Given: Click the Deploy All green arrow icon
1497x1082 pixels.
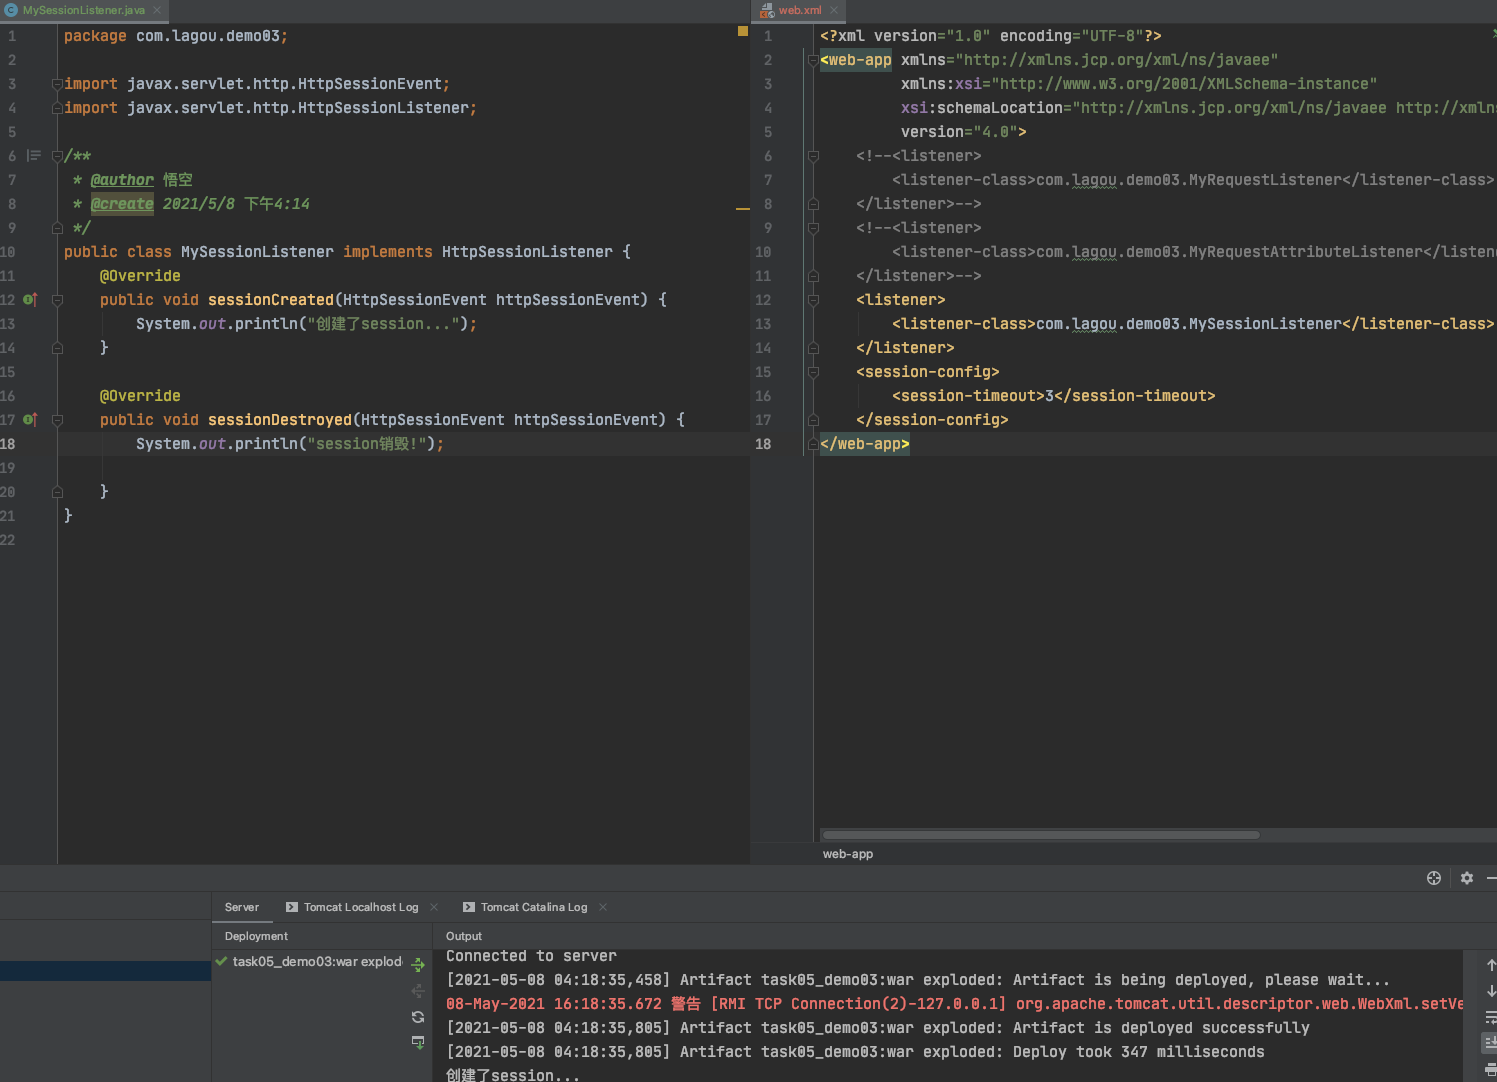Looking at the screenshot, I should click(418, 965).
